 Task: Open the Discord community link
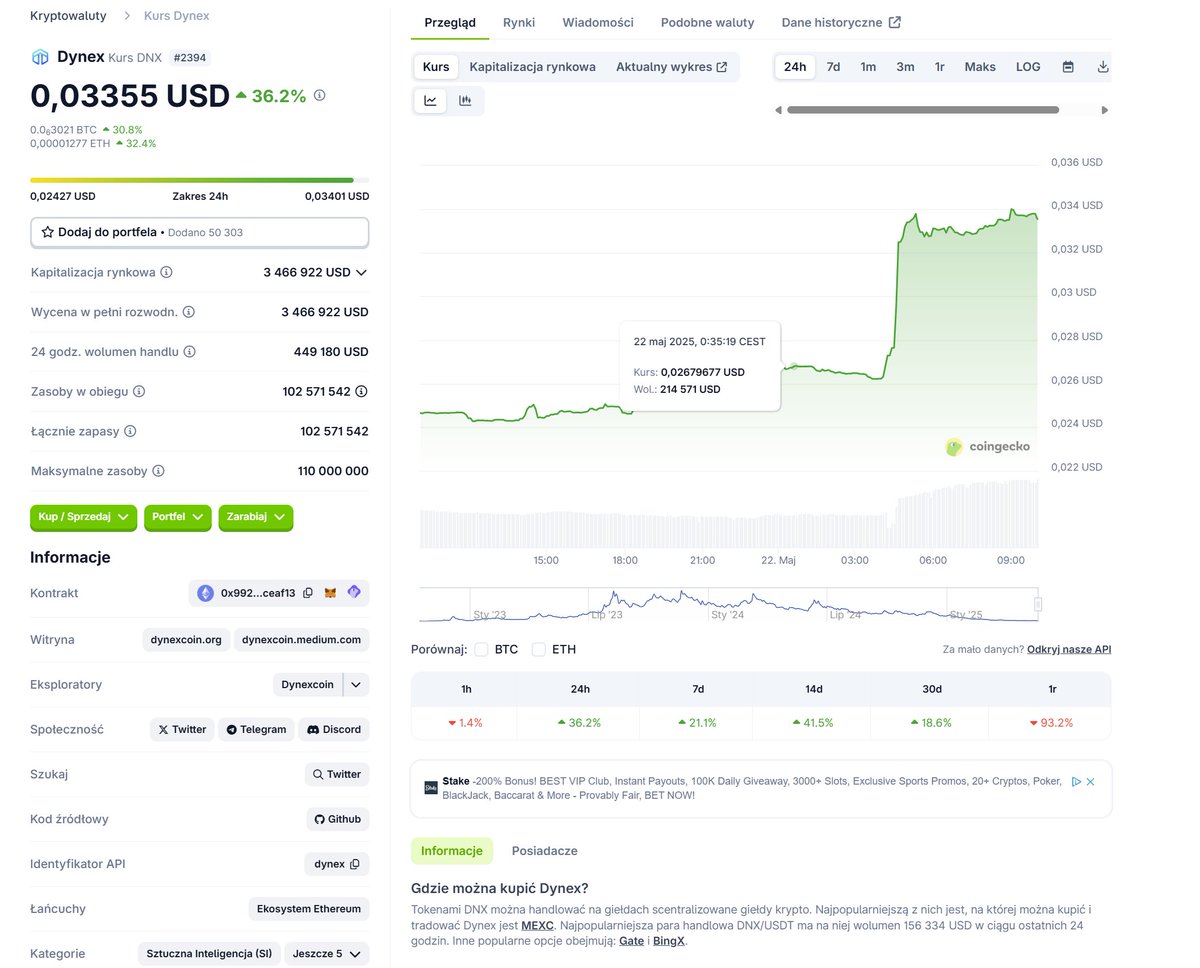[x=334, y=730]
